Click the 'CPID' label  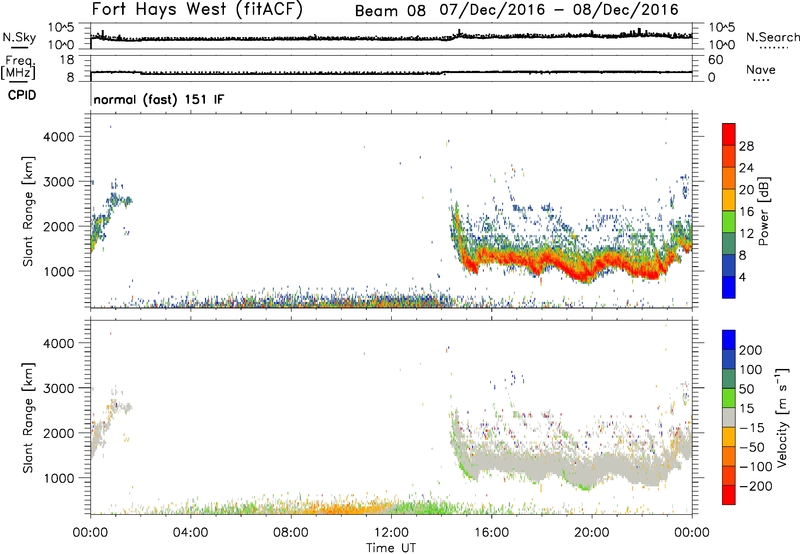coord(22,95)
